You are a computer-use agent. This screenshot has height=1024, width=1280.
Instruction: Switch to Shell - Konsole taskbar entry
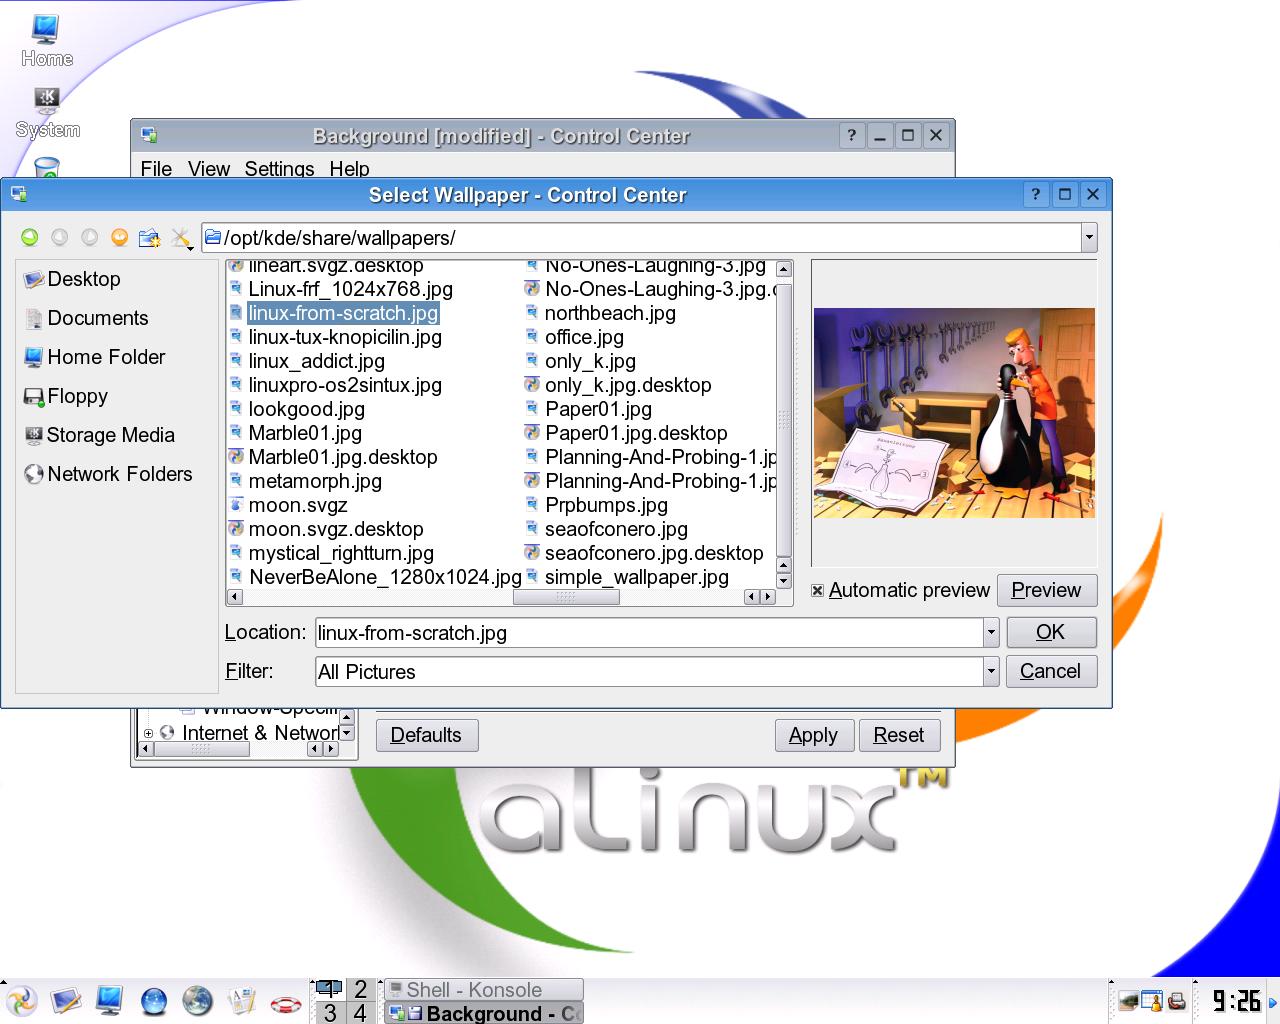484,989
